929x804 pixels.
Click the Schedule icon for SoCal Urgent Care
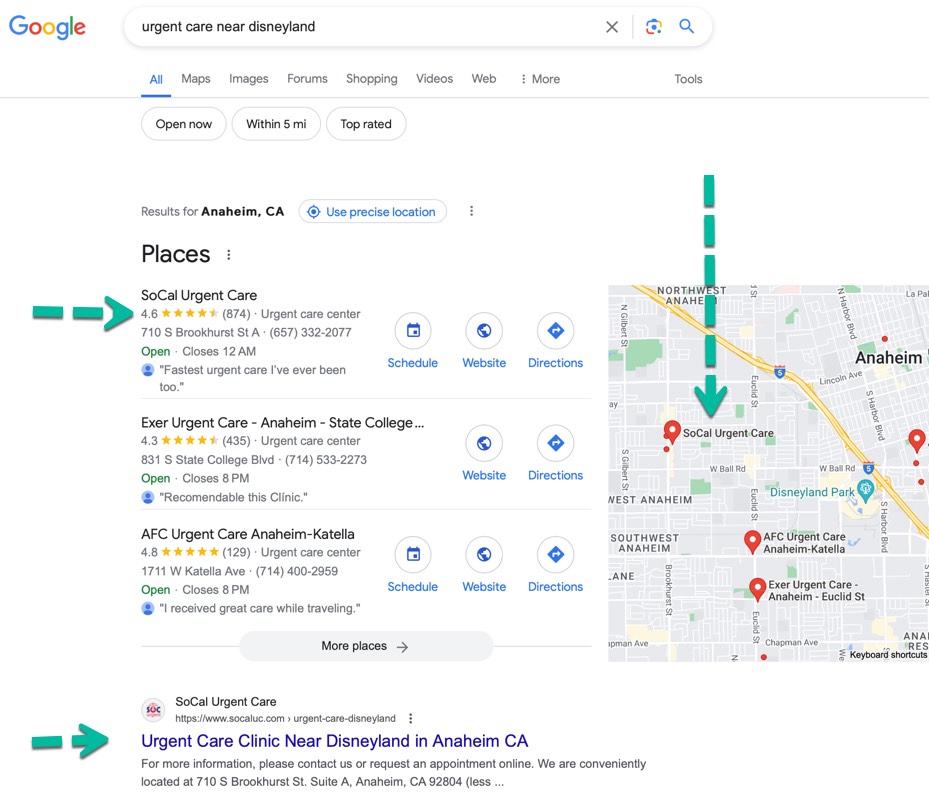tap(413, 331)
